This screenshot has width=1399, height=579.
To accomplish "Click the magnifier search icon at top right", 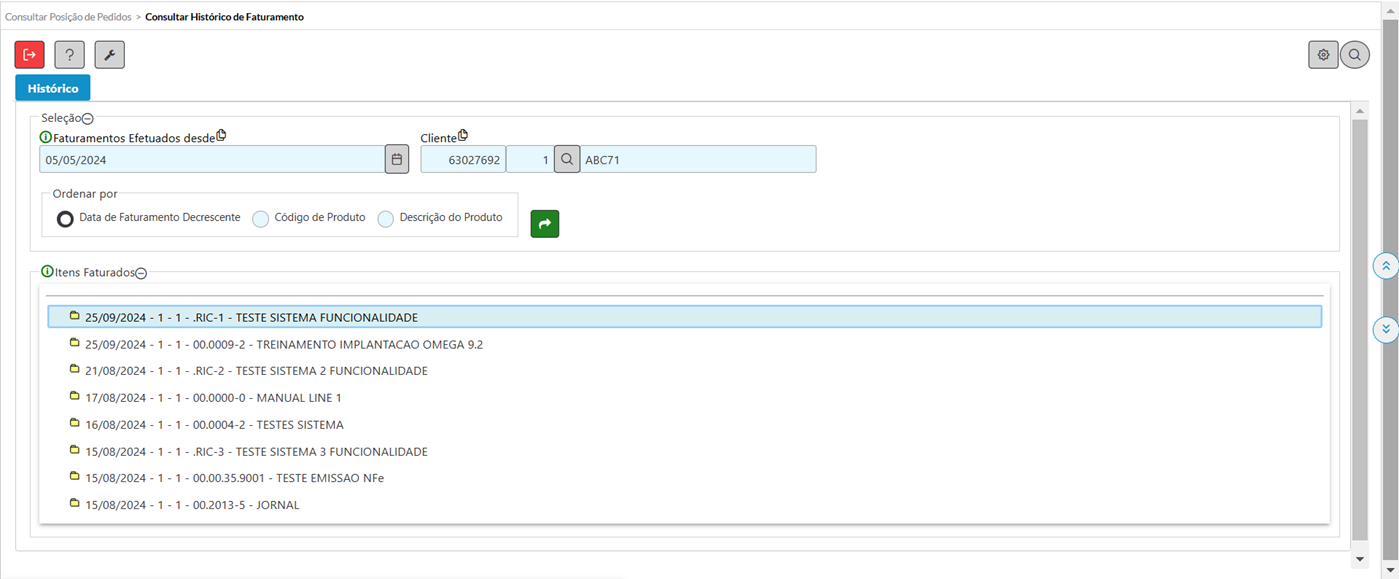I will pyautogui.click(x=1355, y=55).
